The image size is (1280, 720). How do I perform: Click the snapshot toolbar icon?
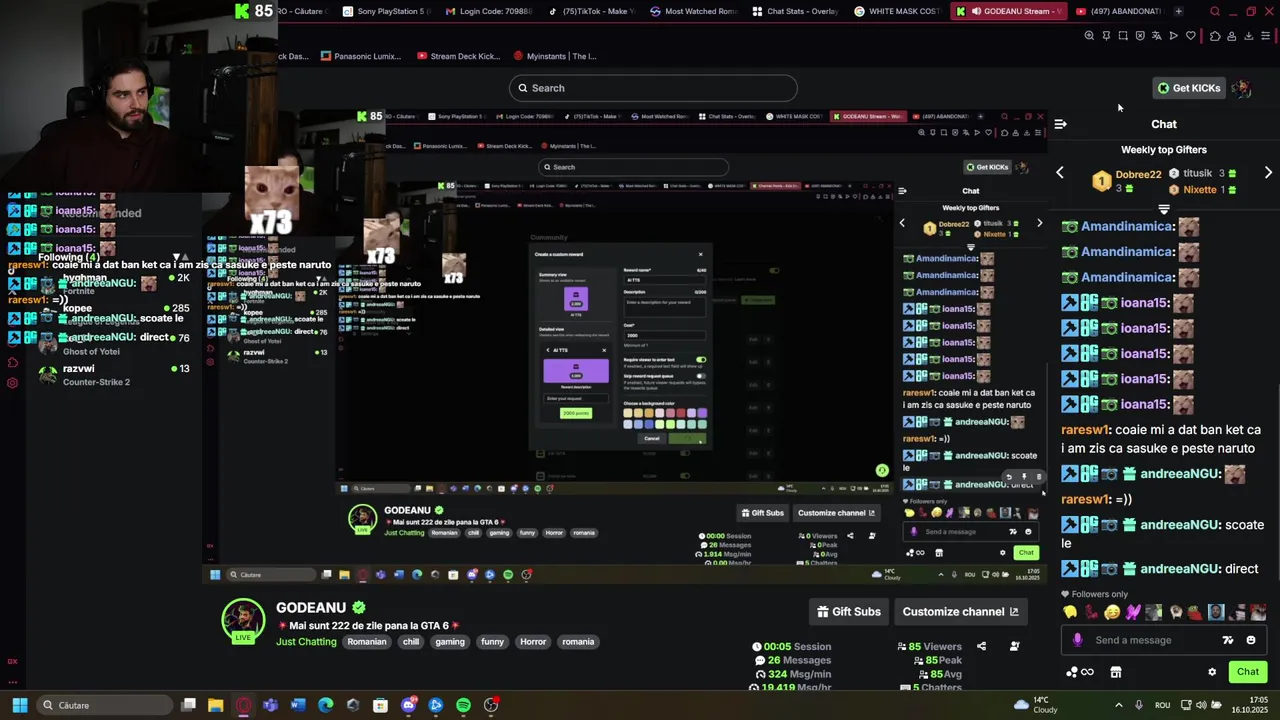[x=1123, y=36]
